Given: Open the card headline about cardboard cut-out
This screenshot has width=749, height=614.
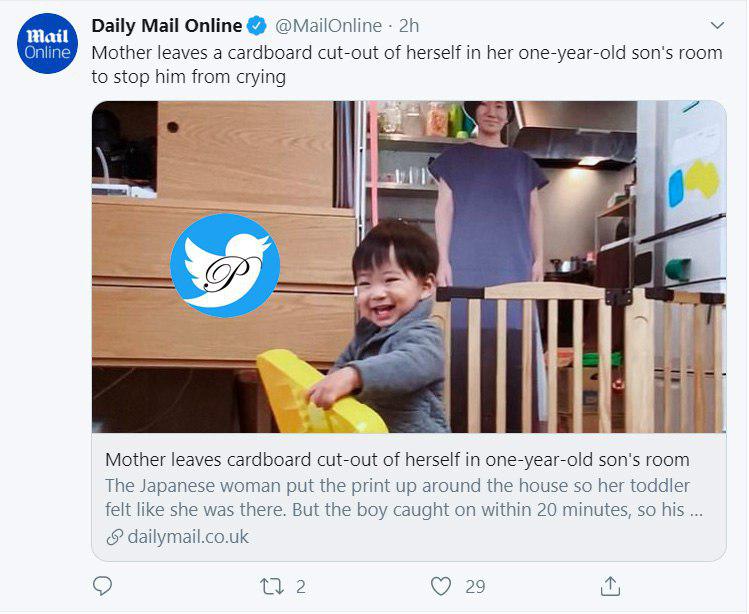Looking at the screenshot, I should click(x=397, y=460).
